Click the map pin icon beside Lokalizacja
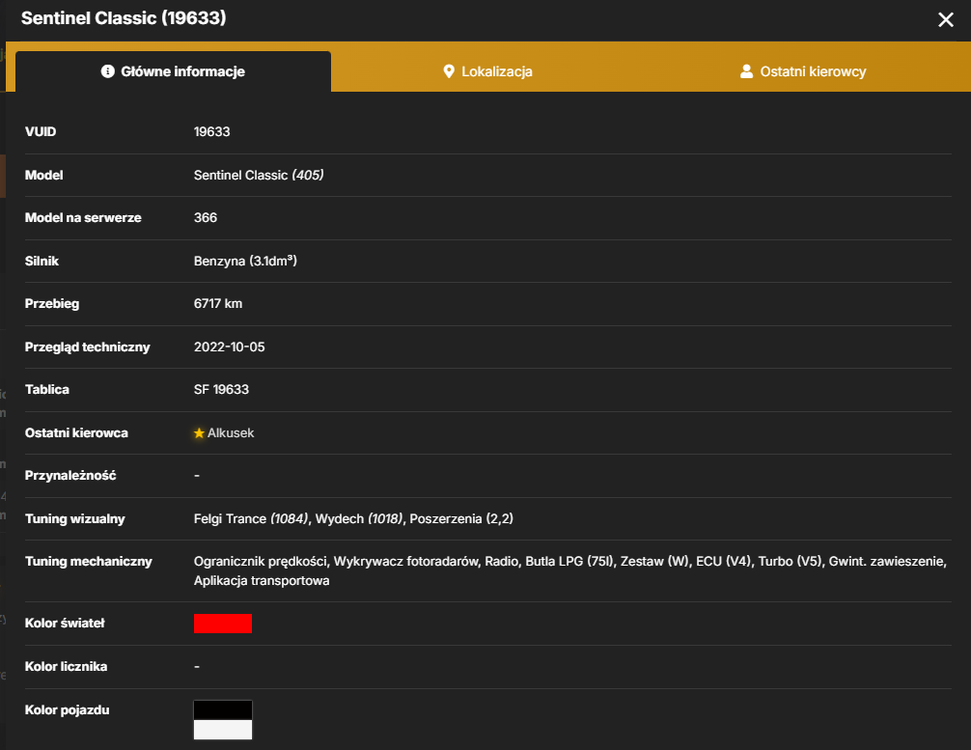This screenshot has width=971, height=750. click(449, 72)
